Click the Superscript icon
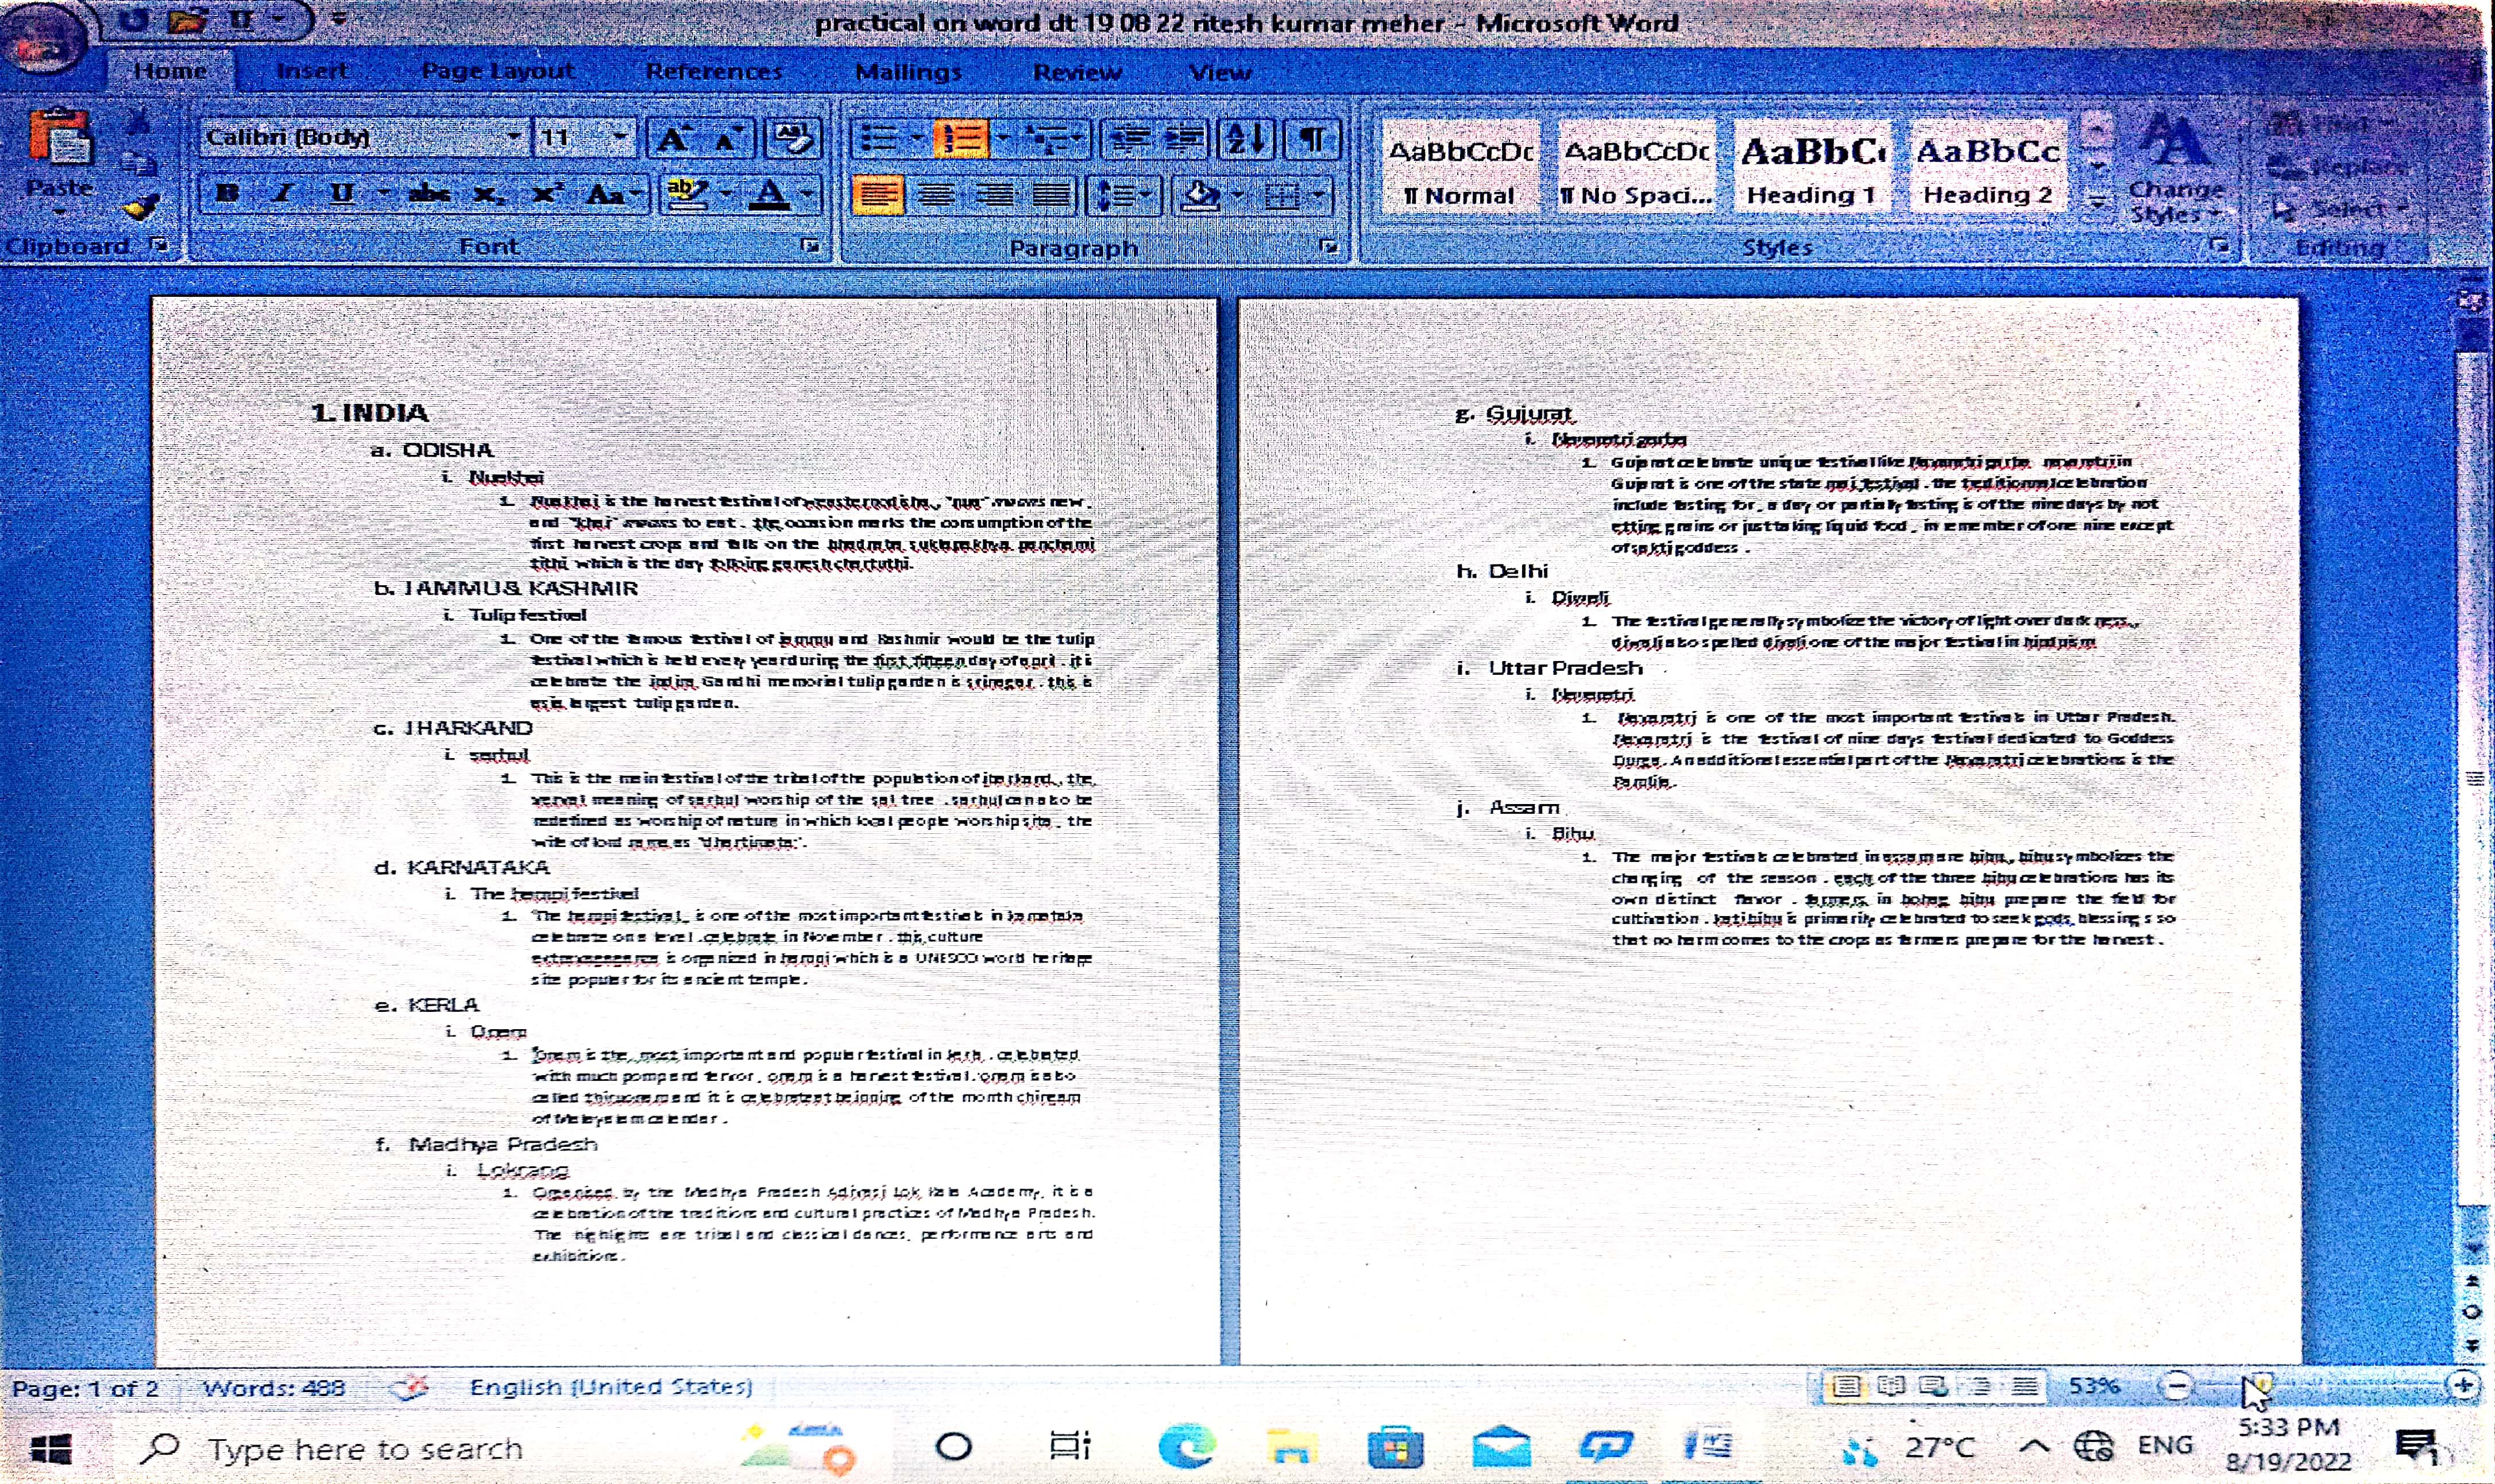The height and width of the screenshot is (1484, 2495). pyautogui.click(x=545, y=193)
